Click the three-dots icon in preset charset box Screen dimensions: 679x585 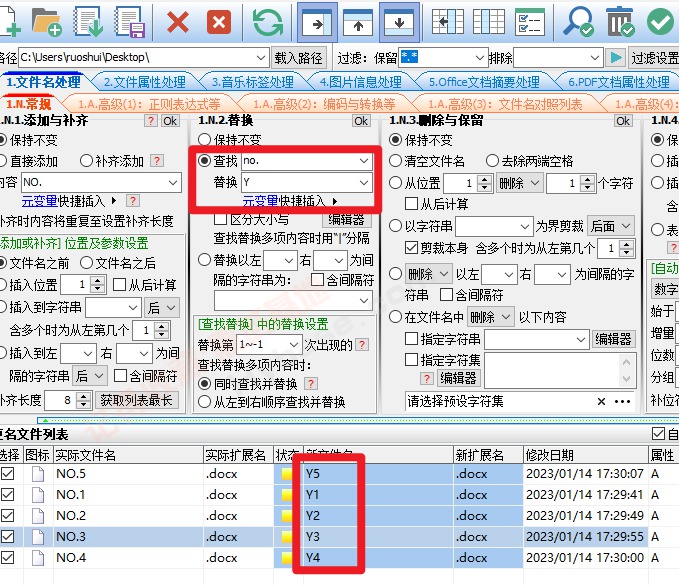[x=622, y=401]
